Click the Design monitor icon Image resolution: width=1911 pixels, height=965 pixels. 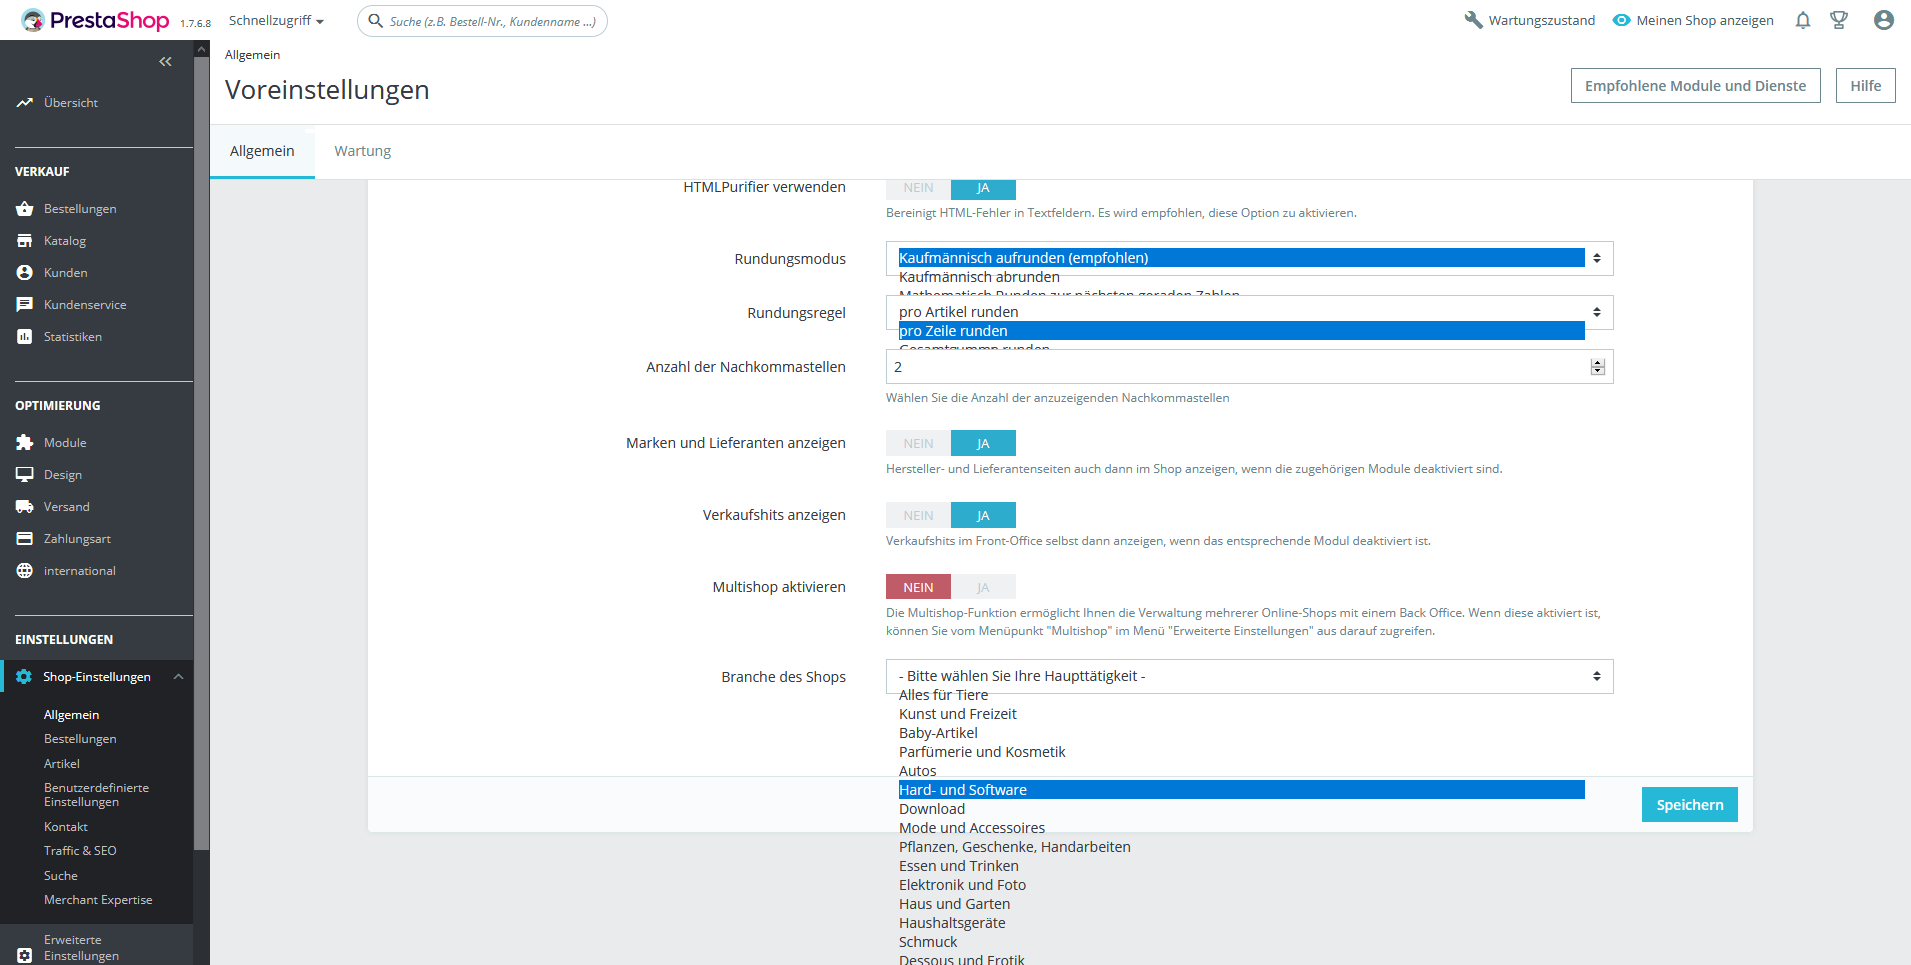(x=25, y=475)
